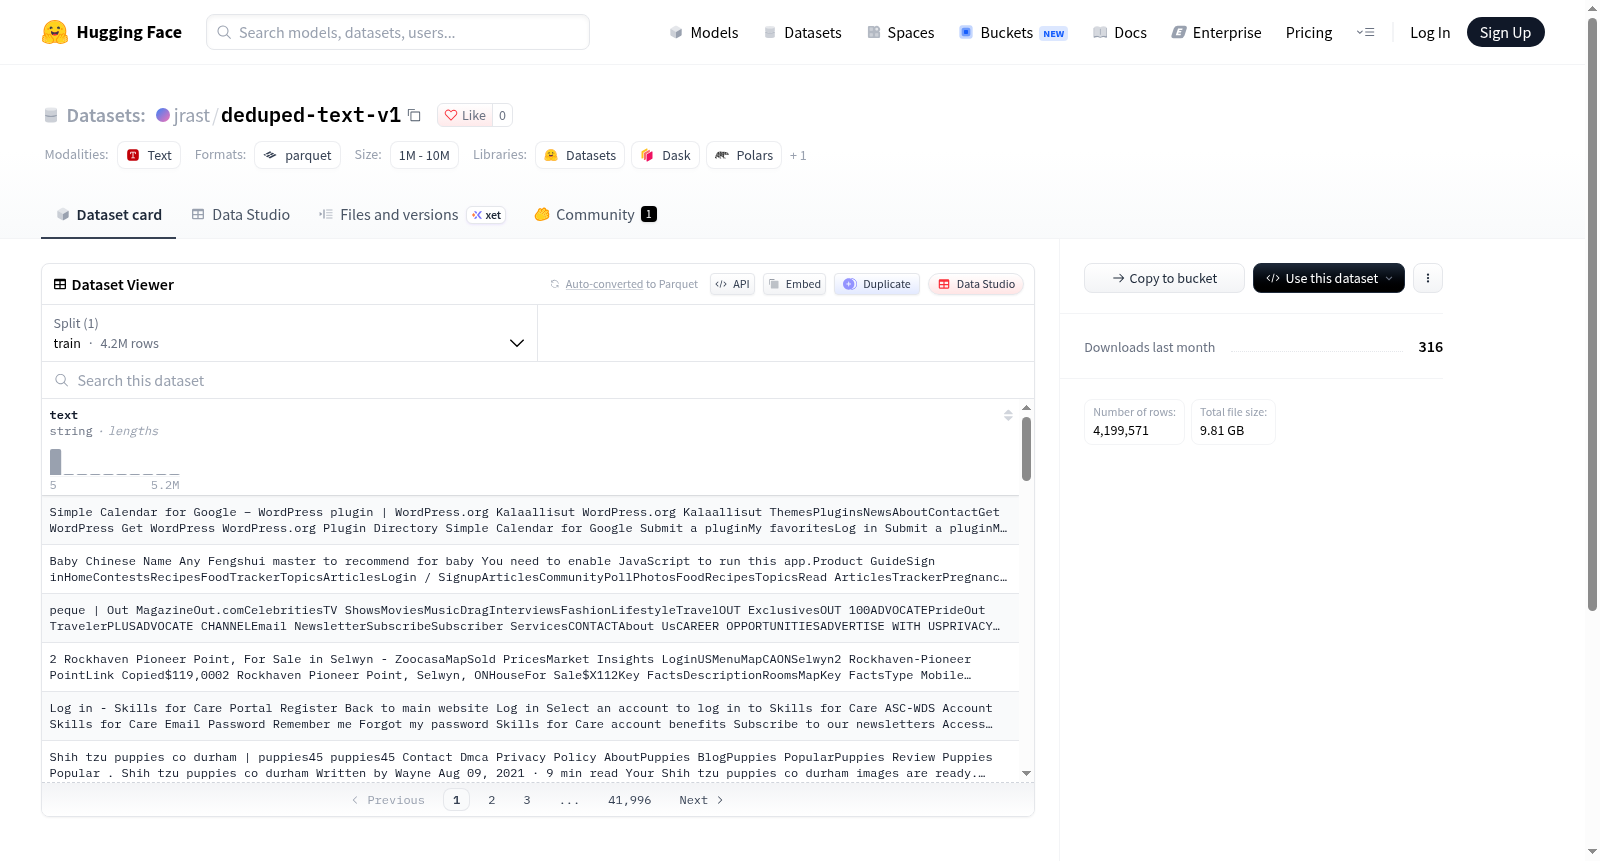Image resolution: width=1600 pixels, height=861 pixels.
Task: Click the Log In link
Action: pyautogui.click(x=1430, y=32)
